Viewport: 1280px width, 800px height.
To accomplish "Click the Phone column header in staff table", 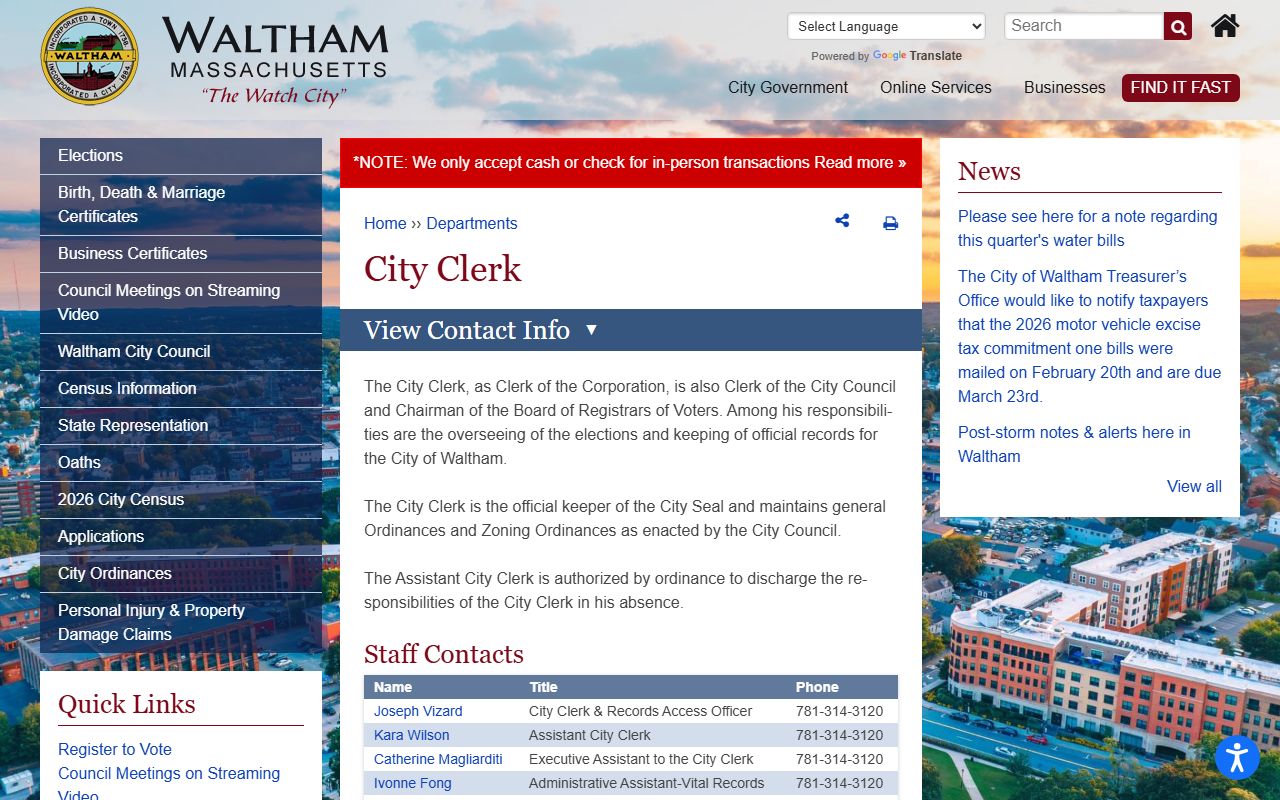I will coord(817,687).
